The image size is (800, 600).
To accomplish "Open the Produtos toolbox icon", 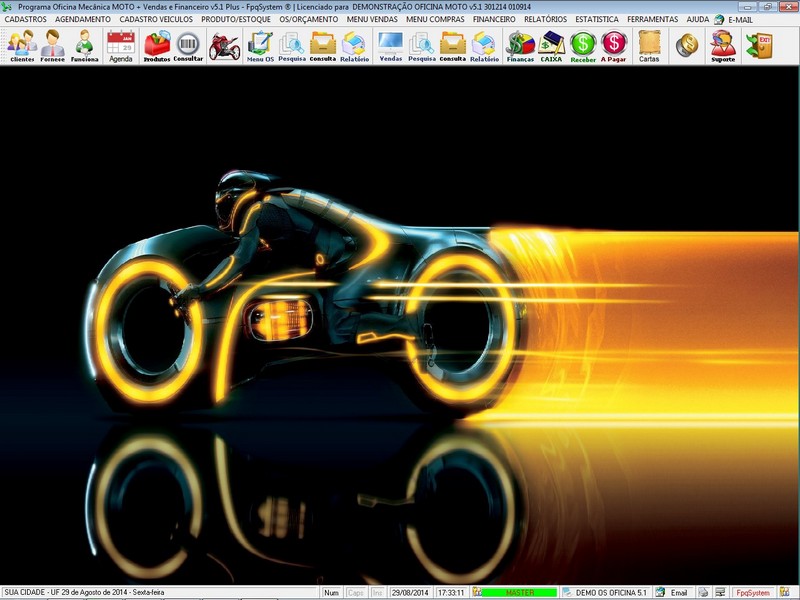I will point(157,46).
